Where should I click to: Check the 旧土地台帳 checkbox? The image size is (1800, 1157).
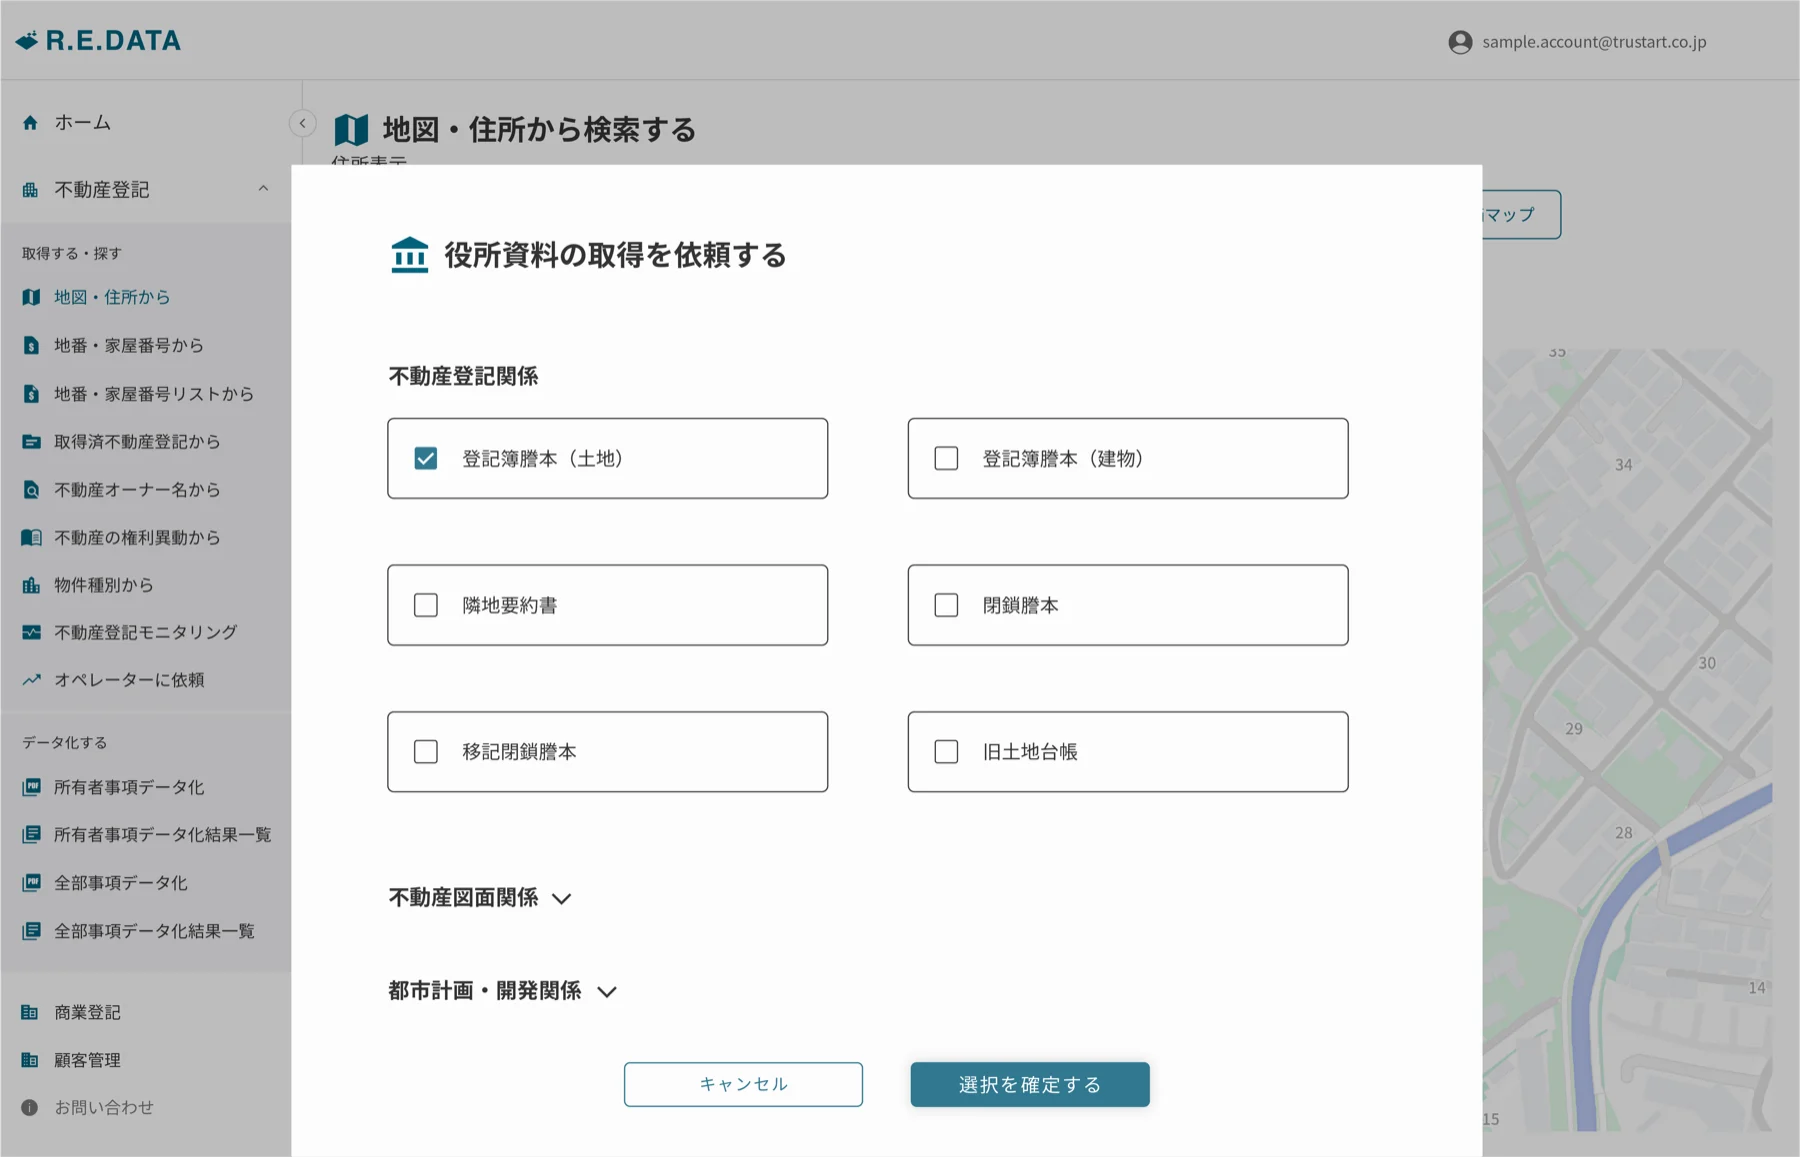[x=946, y=752]
